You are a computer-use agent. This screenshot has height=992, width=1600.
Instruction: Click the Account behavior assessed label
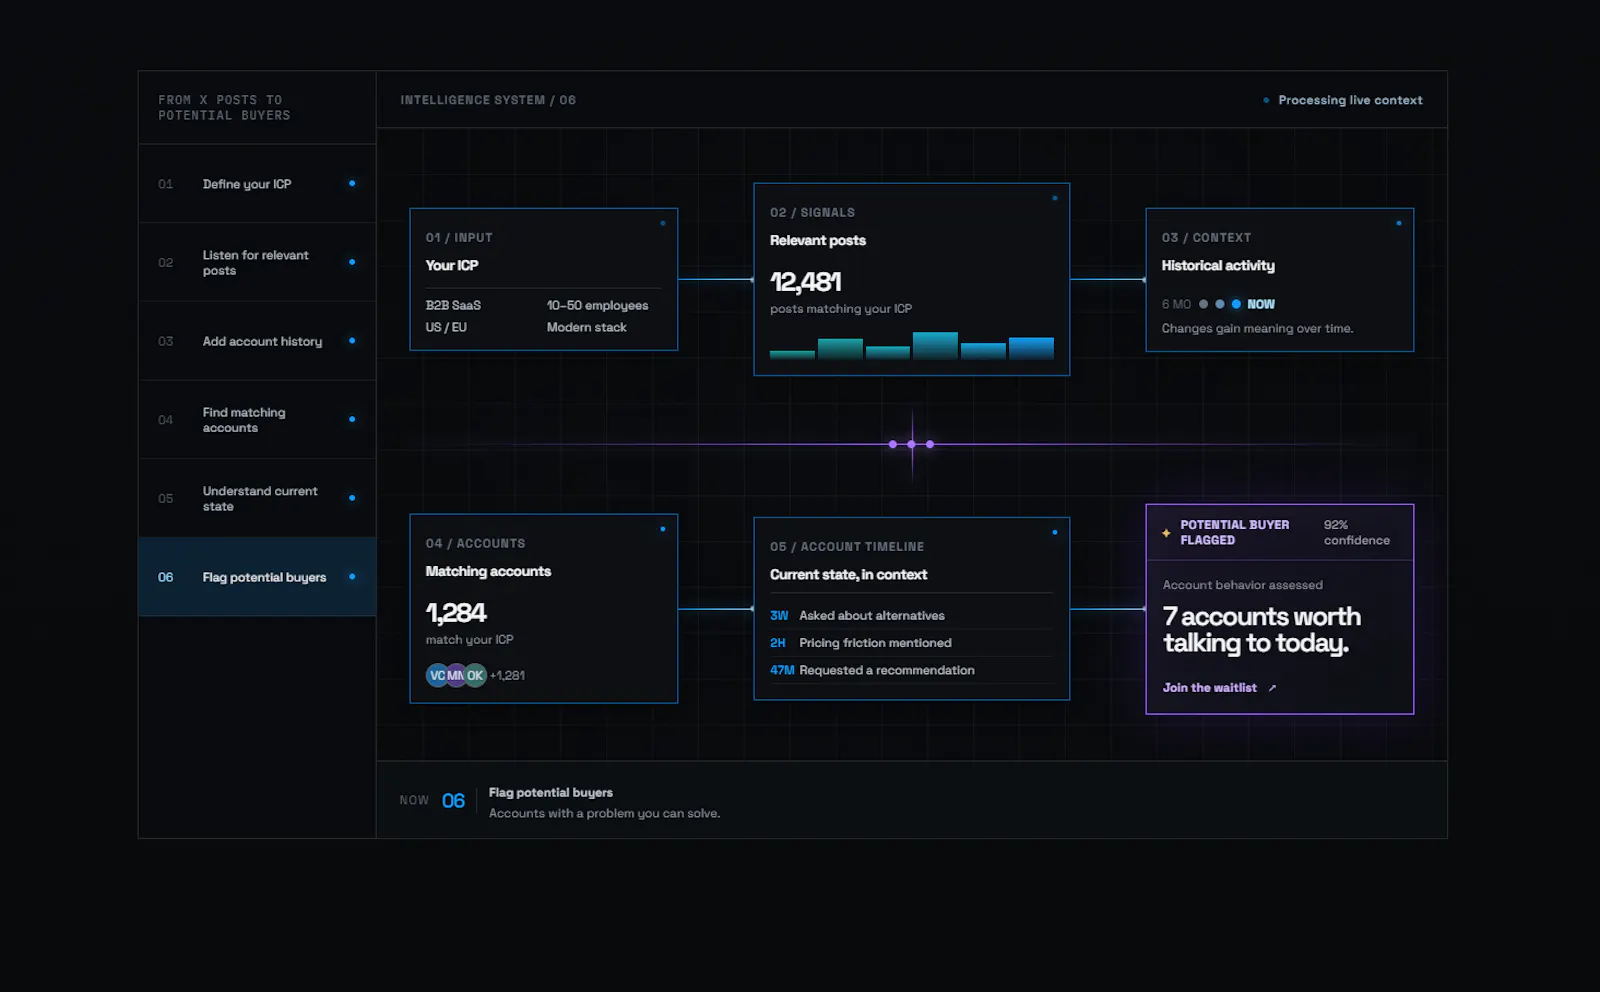coord(1242,585)
